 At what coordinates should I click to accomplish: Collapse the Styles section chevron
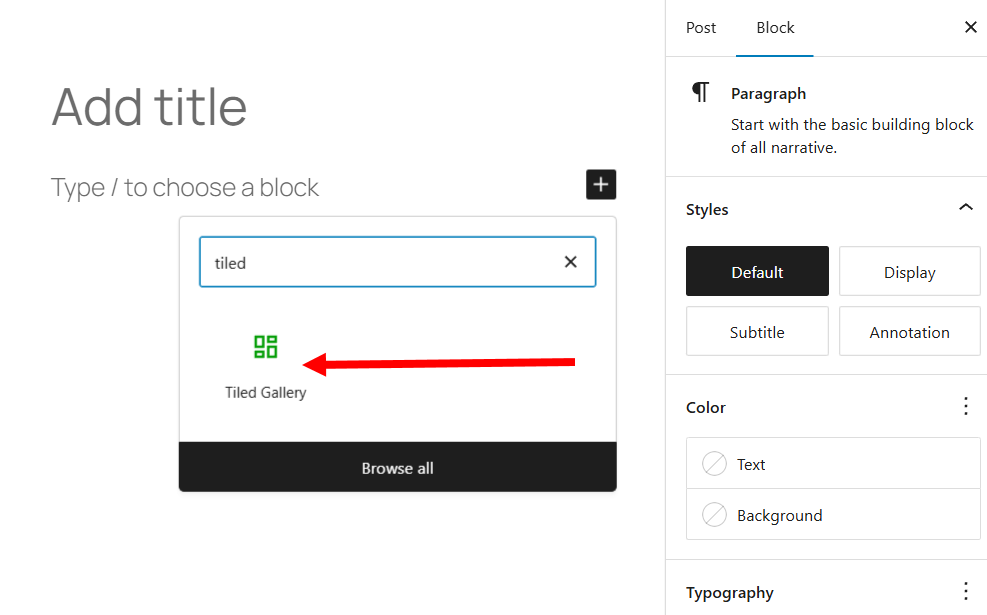tap(965, 208)
